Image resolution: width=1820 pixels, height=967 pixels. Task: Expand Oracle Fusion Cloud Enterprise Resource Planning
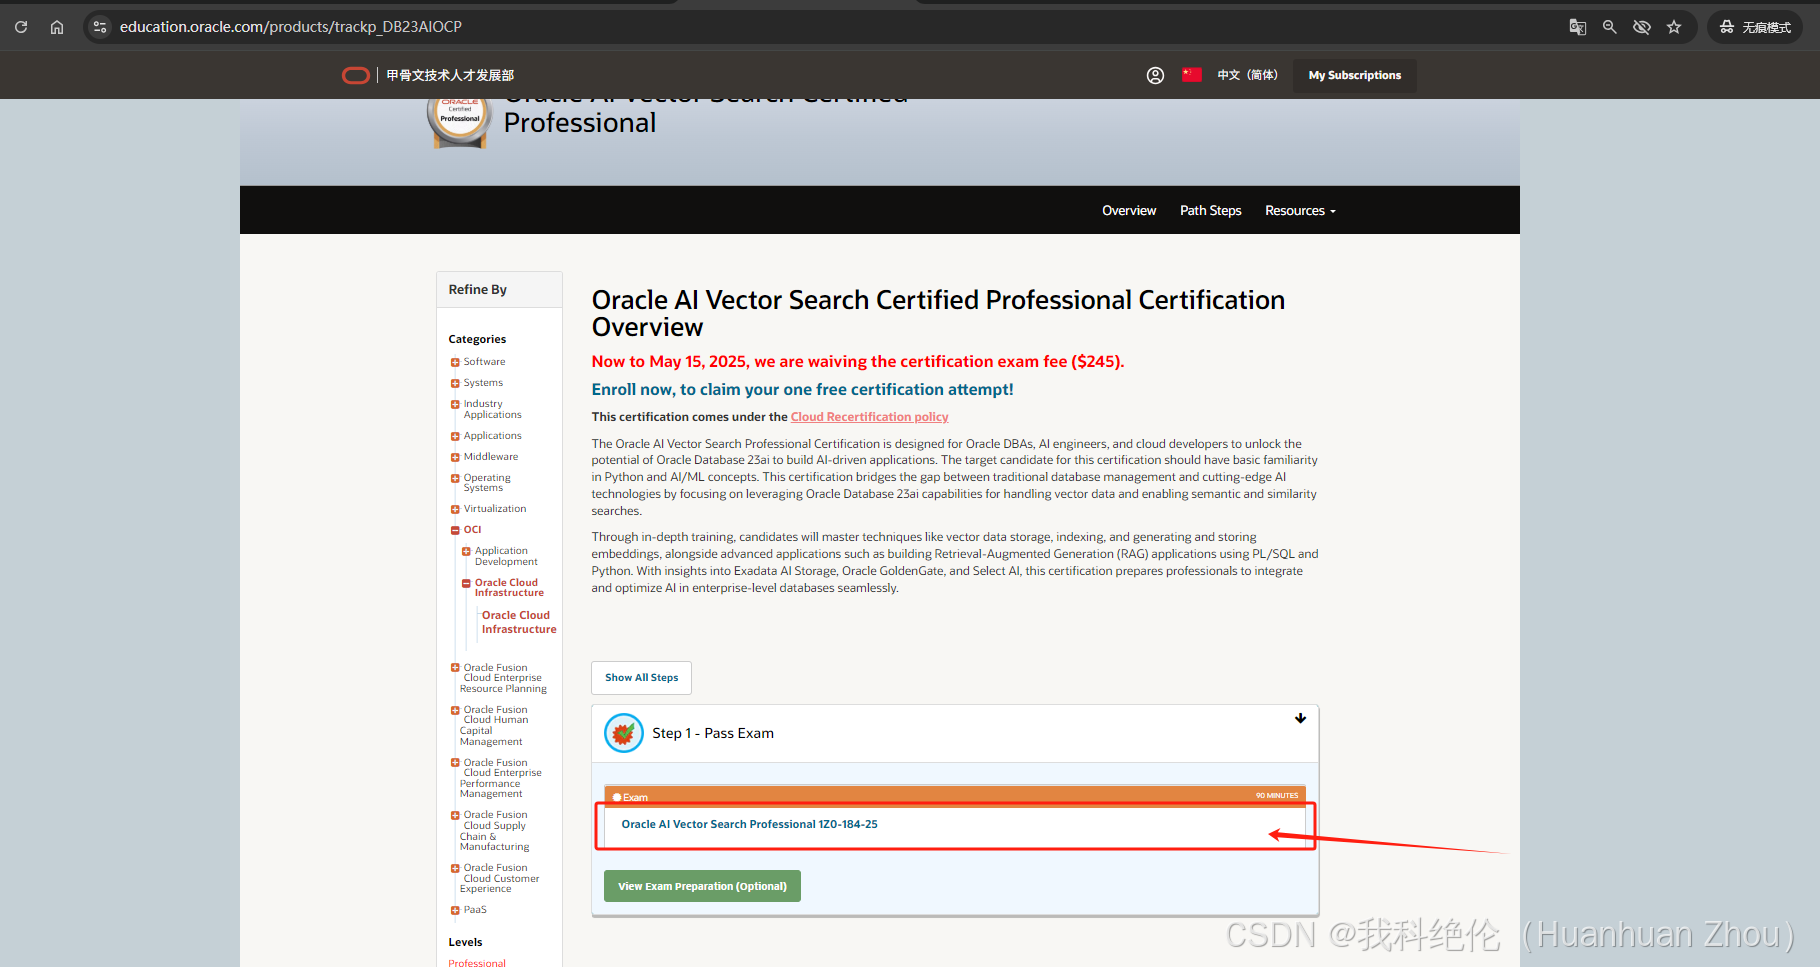point(455,668)
